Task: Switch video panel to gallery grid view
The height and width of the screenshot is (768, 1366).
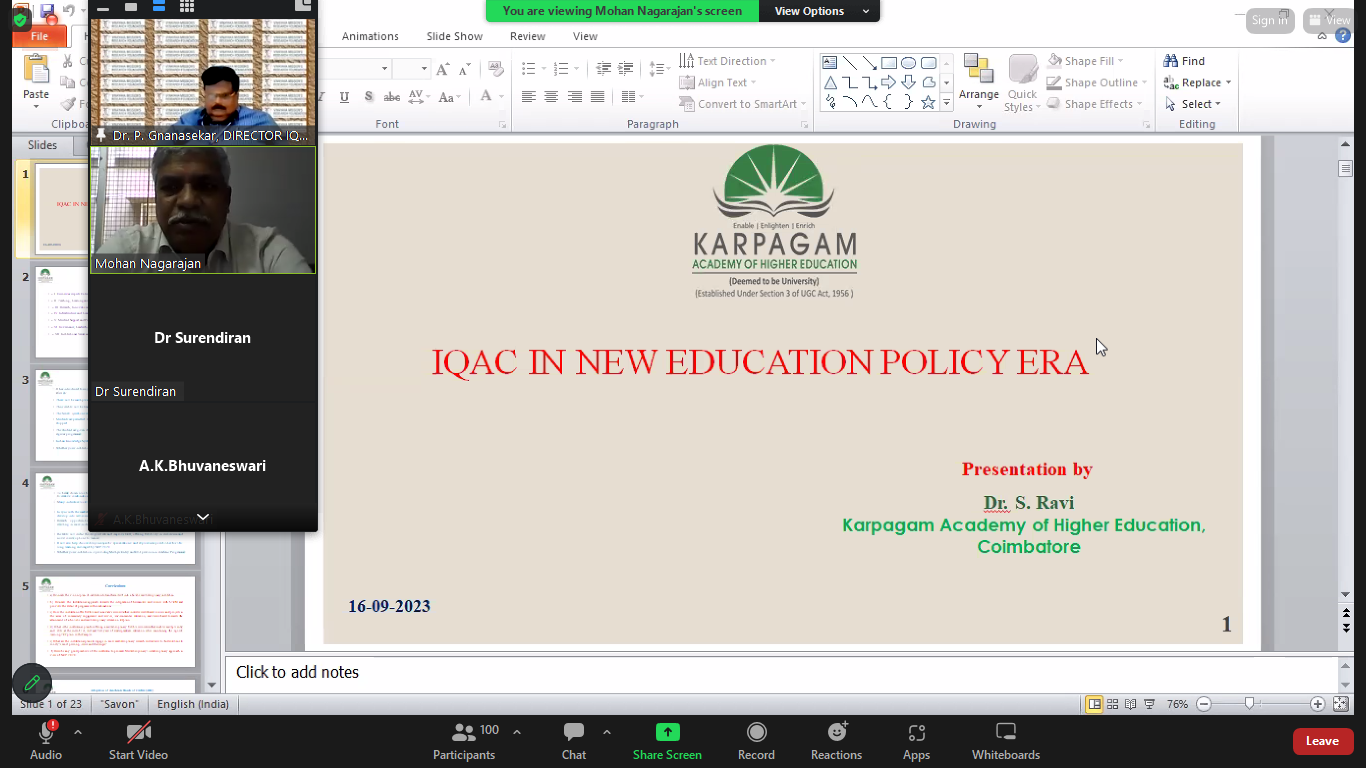Action: 186,7
